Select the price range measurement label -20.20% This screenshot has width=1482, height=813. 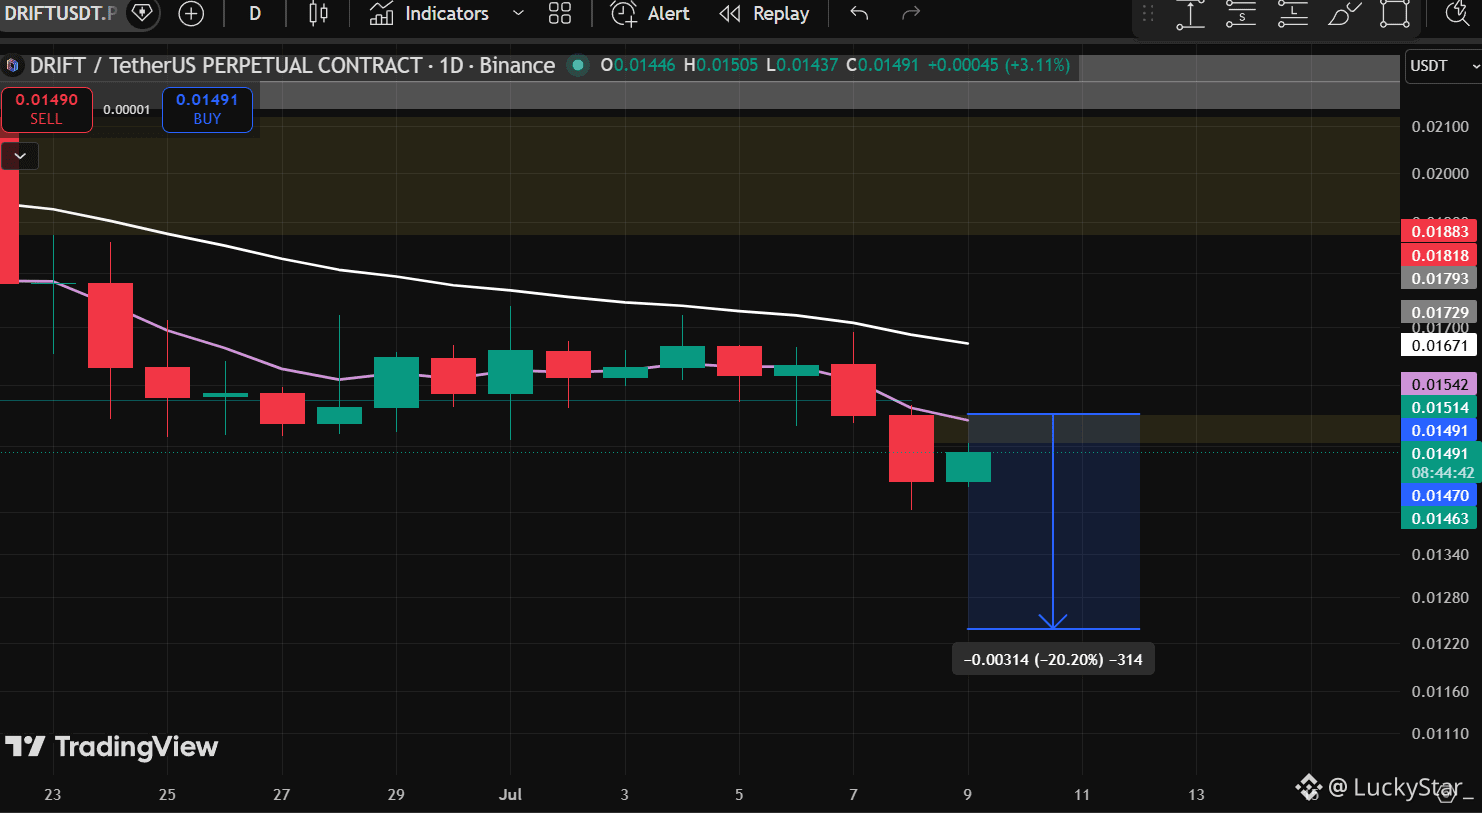(1053, 660)
